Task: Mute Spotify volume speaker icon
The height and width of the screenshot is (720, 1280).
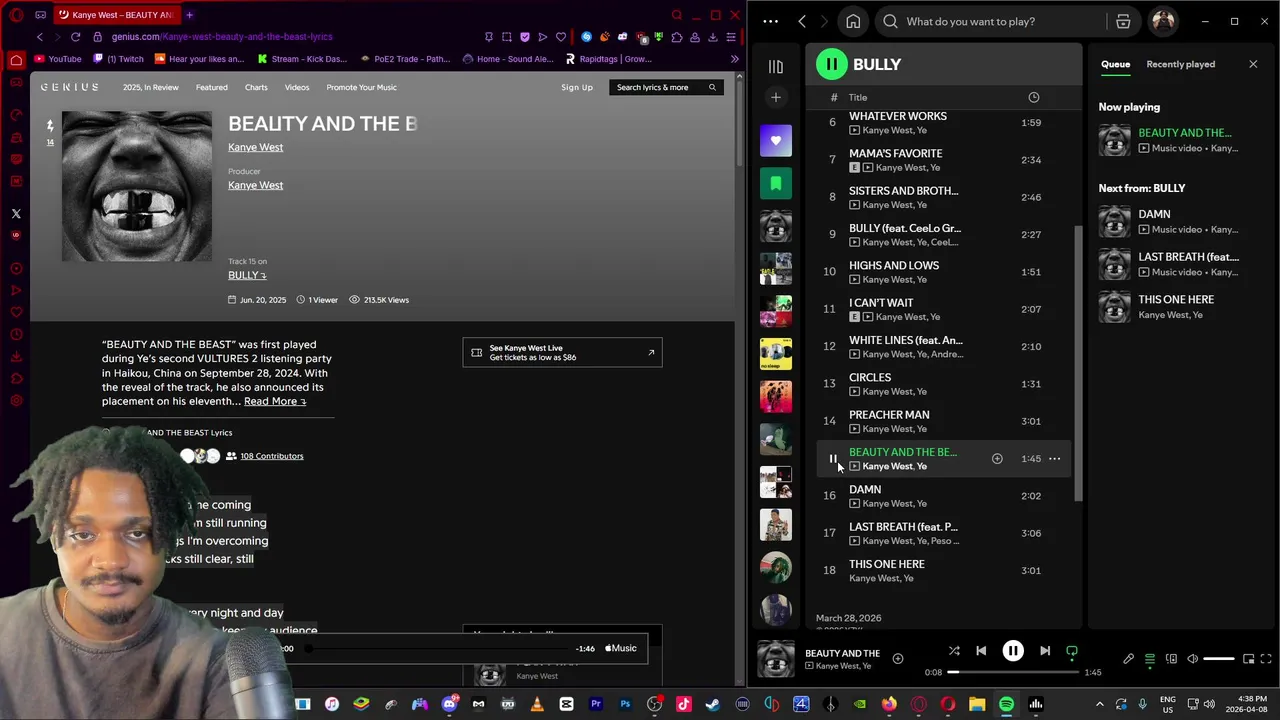Action: pyautogui.click(x=1193, y=659)
